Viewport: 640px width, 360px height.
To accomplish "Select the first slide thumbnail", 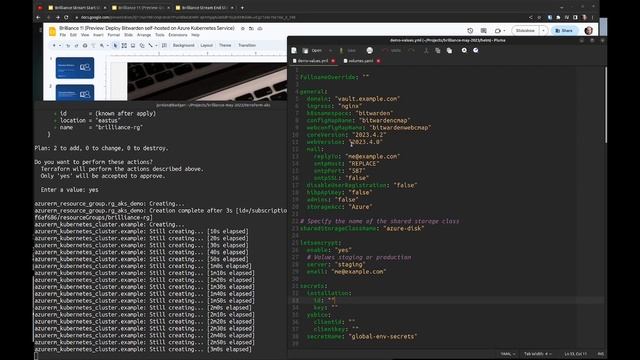I will [x=75, y=68].
